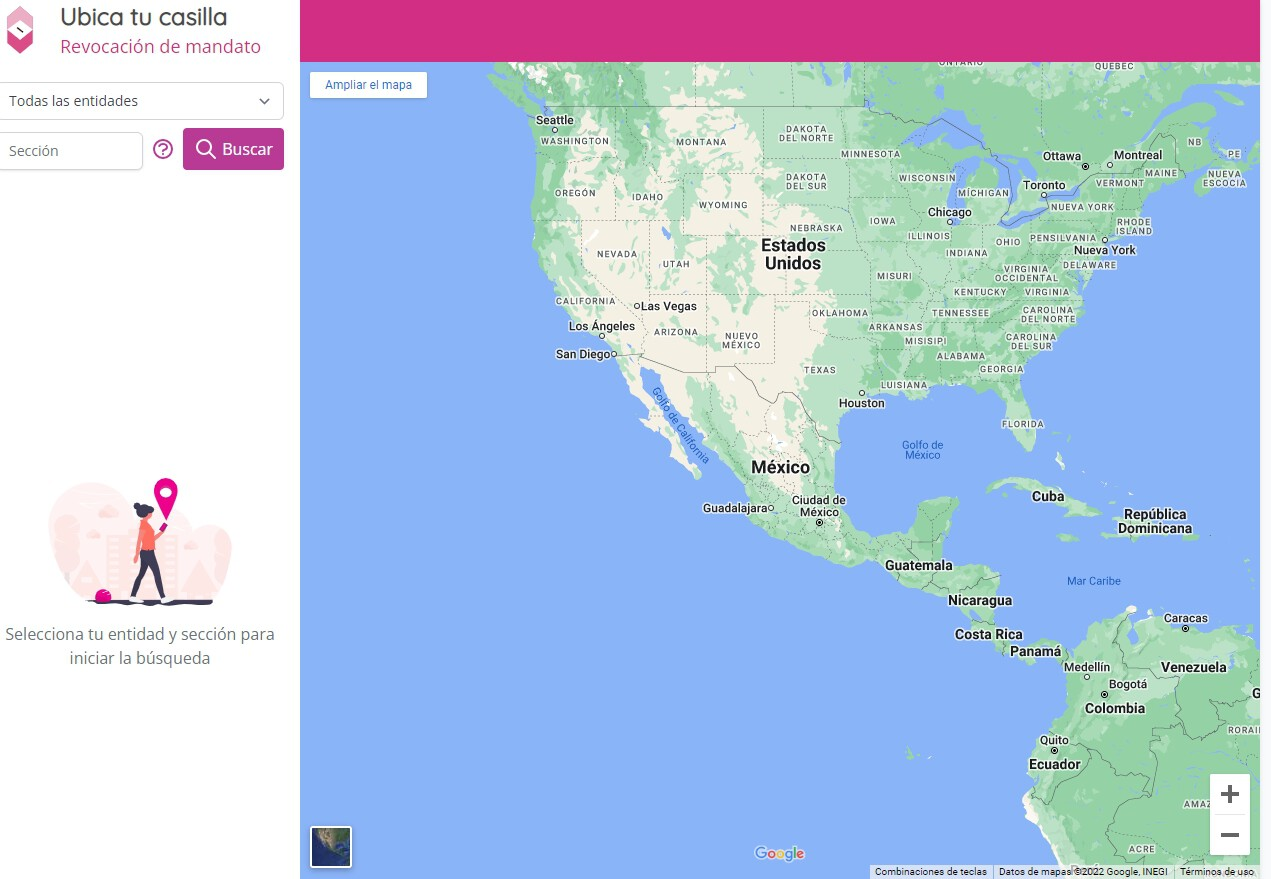Click the Estados Unidos label on map
This screenshot has height=879, width=1271.
tap(792, 254)
